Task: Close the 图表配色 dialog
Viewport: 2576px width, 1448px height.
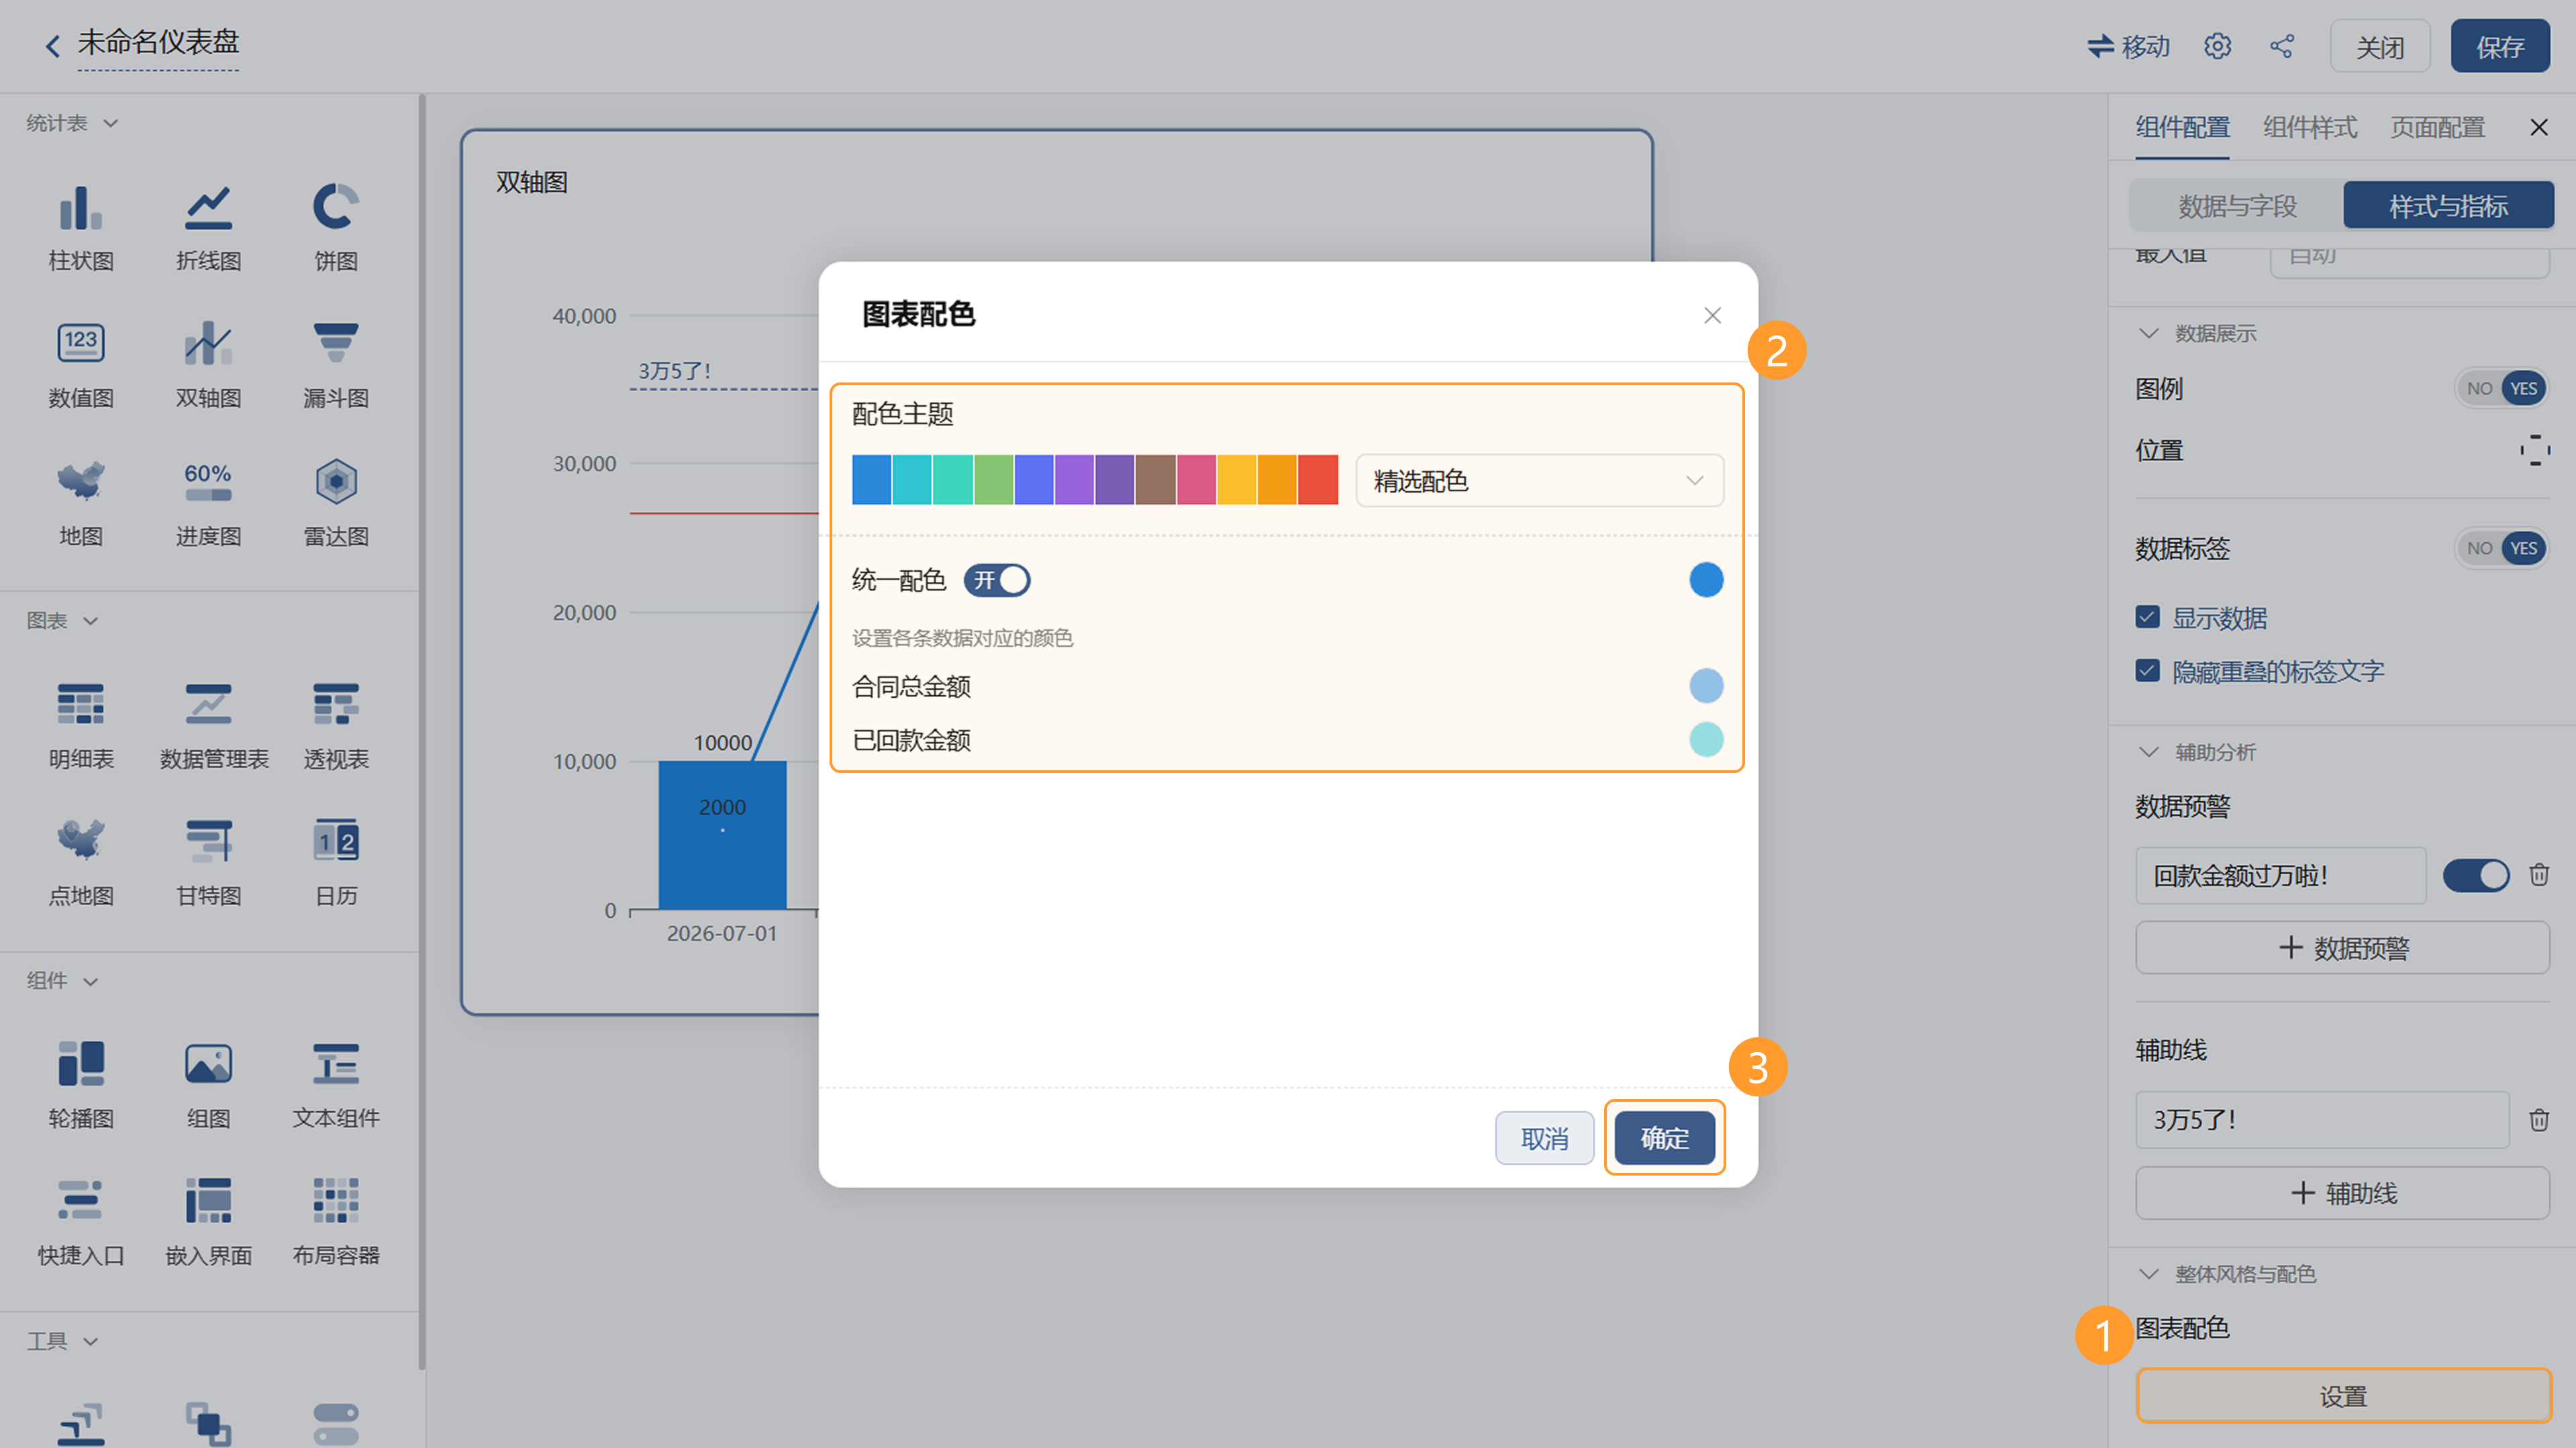Action: point(1712,316)
